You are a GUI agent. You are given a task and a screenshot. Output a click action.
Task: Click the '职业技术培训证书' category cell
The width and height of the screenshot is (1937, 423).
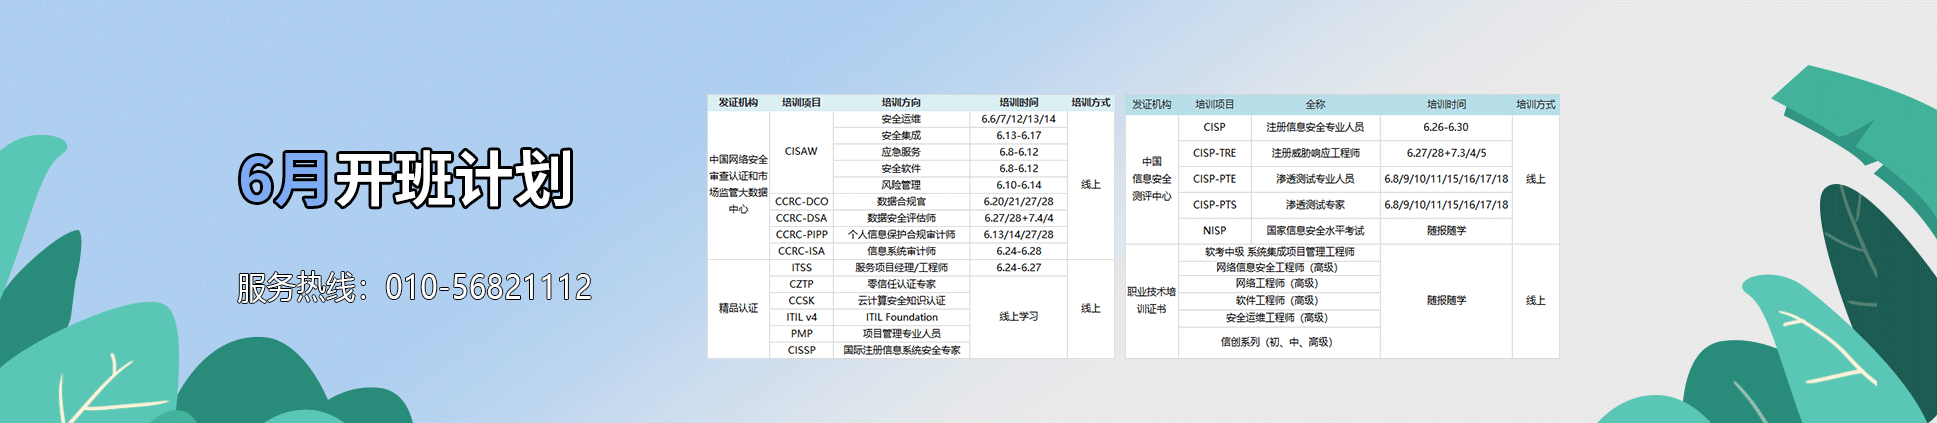(x=1151, y=301)
